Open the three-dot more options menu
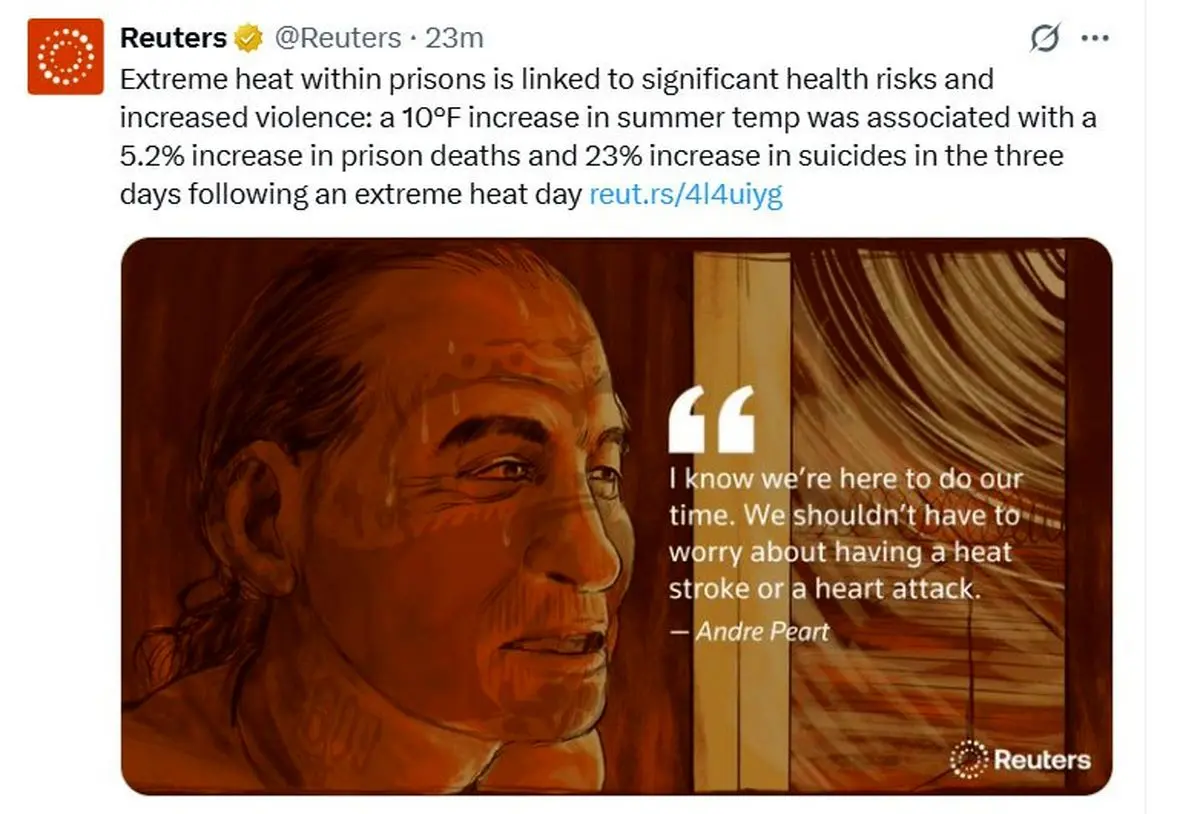This screenshot has width=1200, height=814. 1096,38
